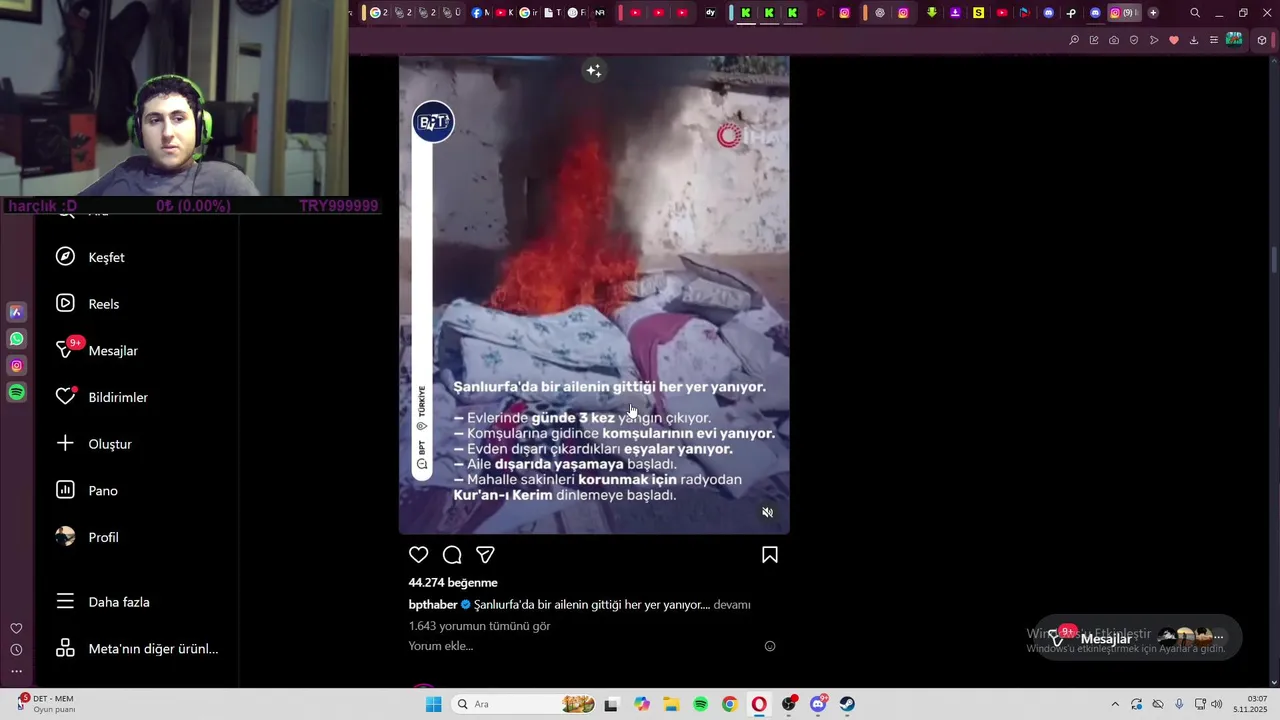Open Opera downloads toolbar icon
Image resolution: width=1280 pixels, height=720 pixels.
coord(1194,40)
